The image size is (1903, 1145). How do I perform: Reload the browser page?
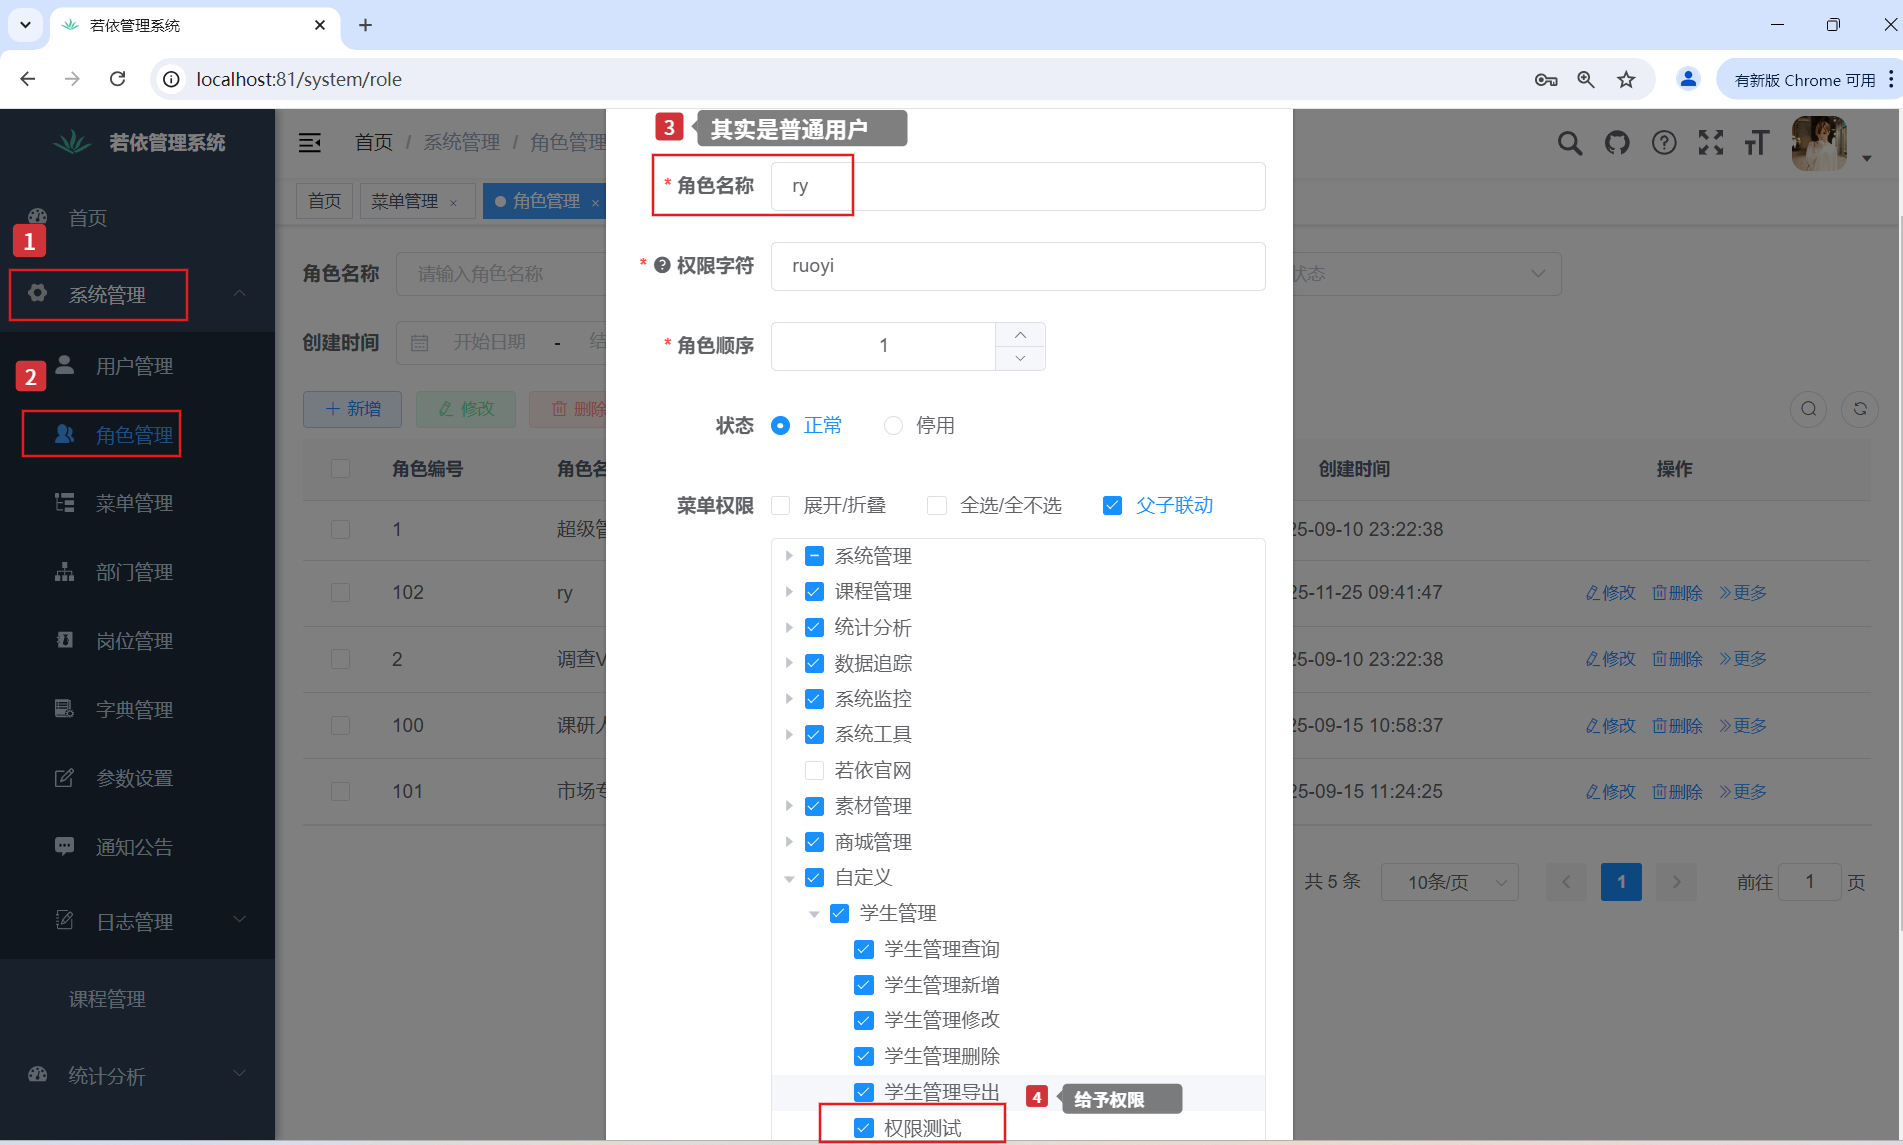[x=117, y=79]
